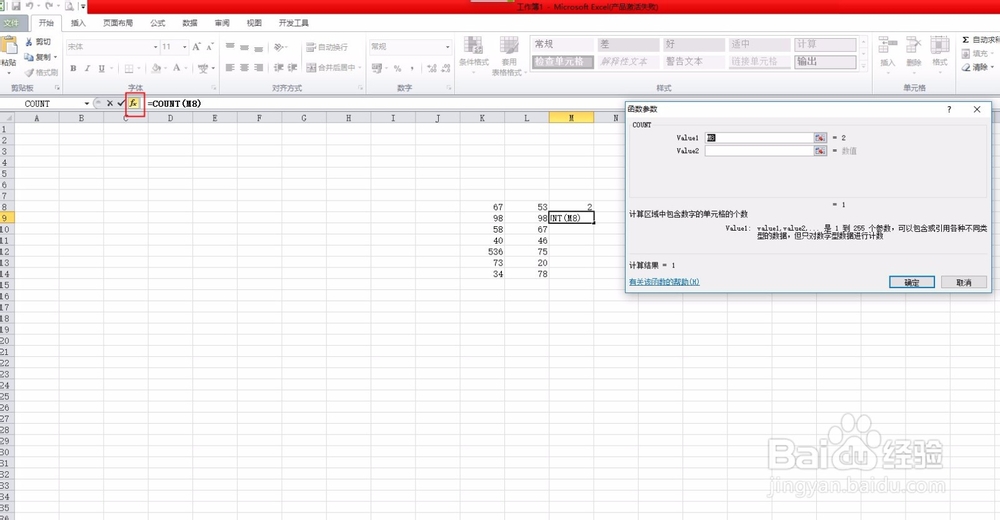
Task: Click the text orientation icon
Action: click(x=279, y=47)
